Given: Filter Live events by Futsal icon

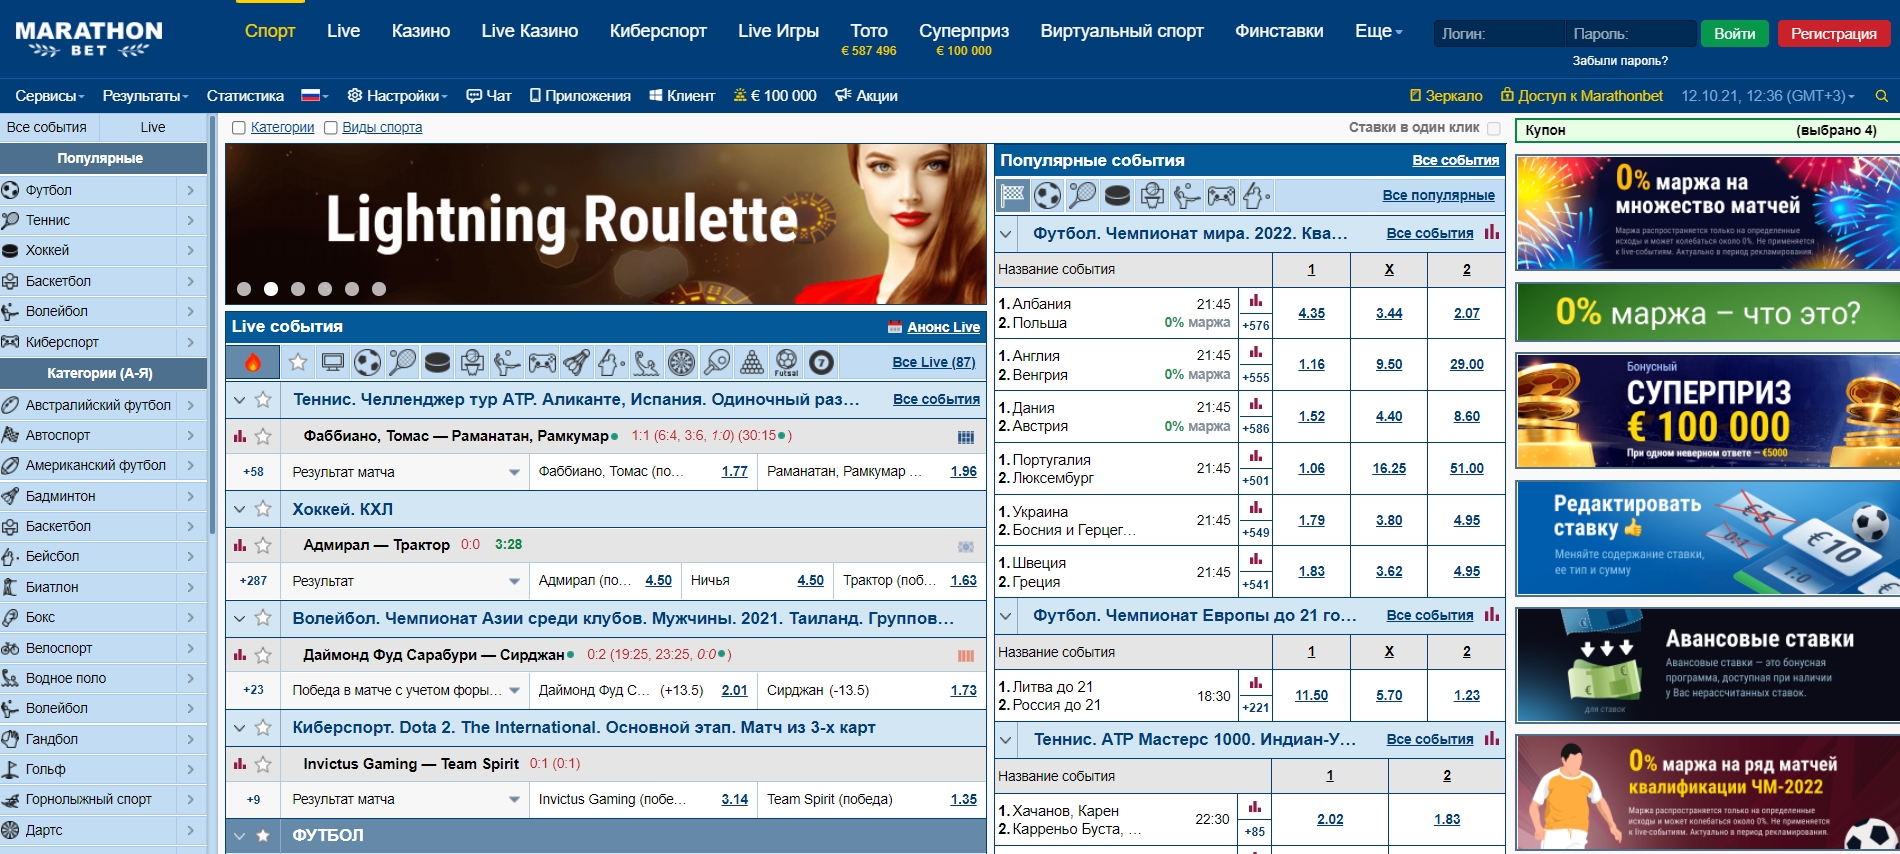Looking at the screenshot, I should click(x=787, y=362).
